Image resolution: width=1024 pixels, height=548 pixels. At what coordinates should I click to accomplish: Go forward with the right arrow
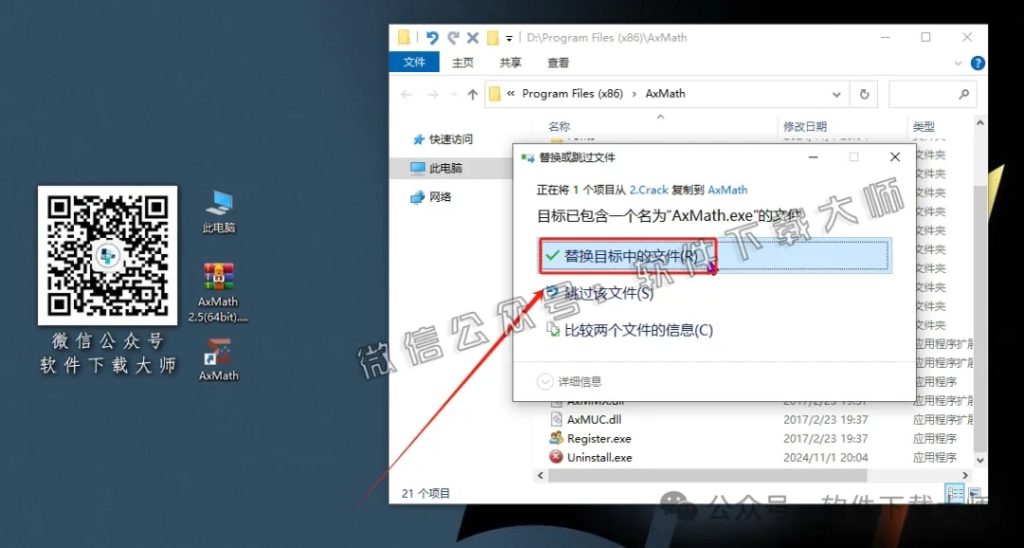[432, 95]
